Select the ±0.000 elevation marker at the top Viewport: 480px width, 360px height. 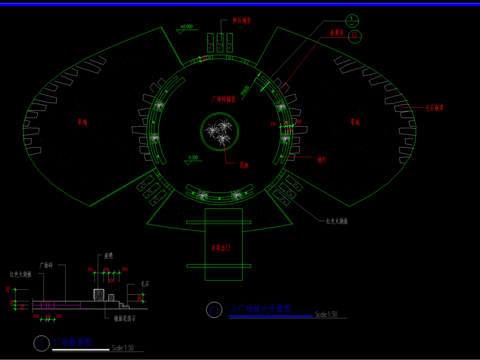coord(186,28)
